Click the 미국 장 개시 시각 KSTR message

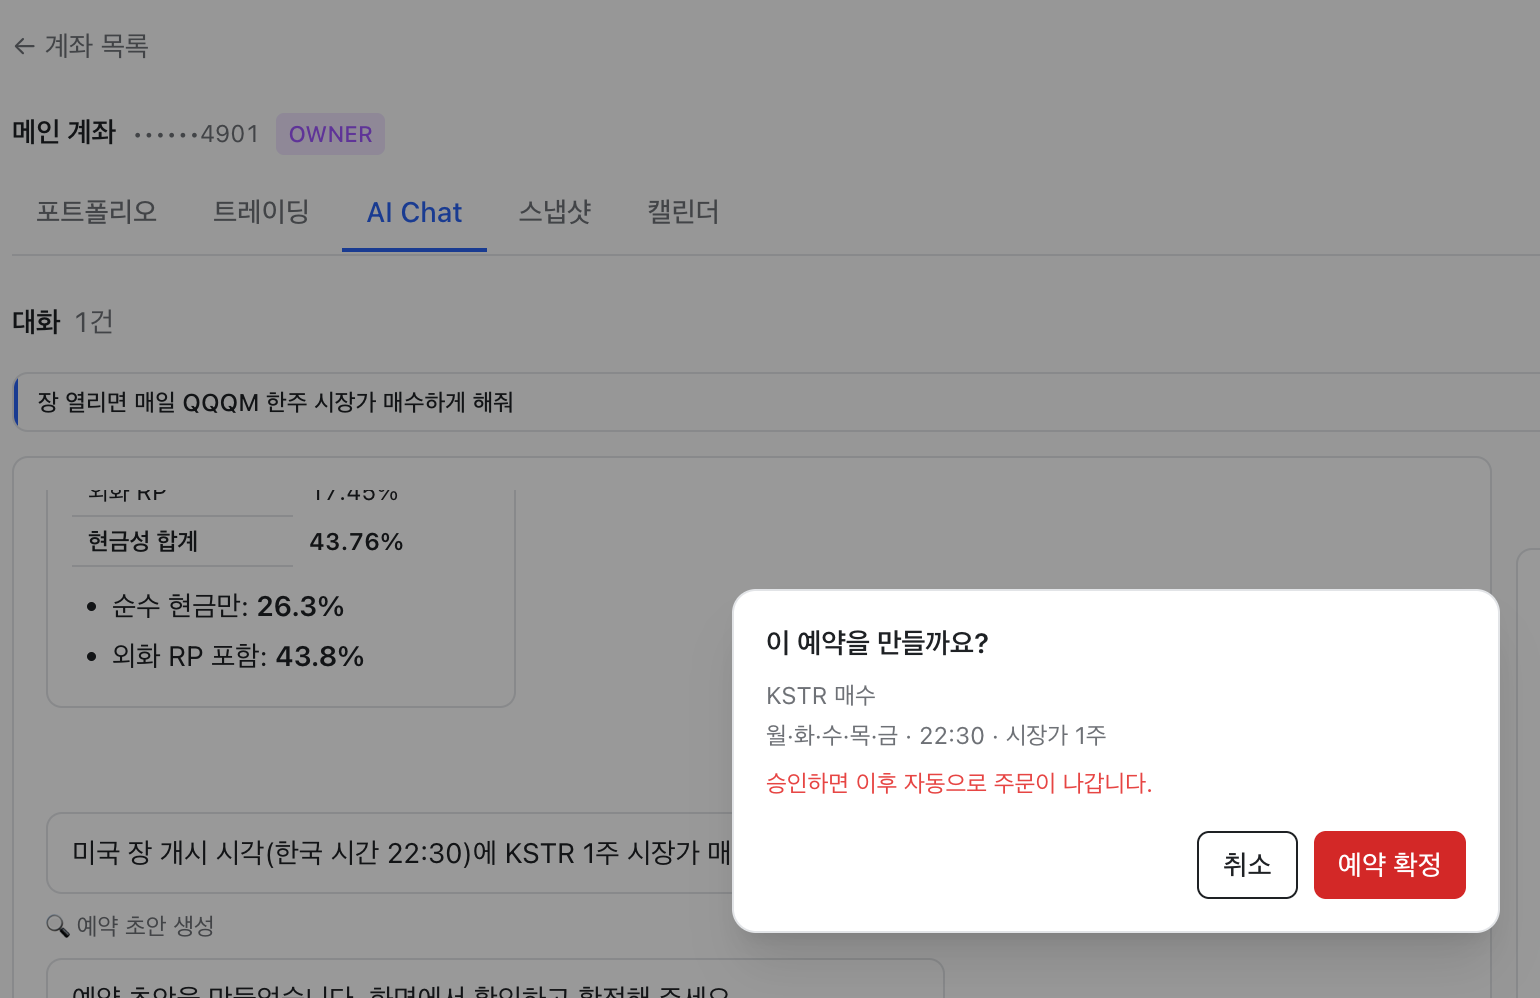tap(401, 853)
